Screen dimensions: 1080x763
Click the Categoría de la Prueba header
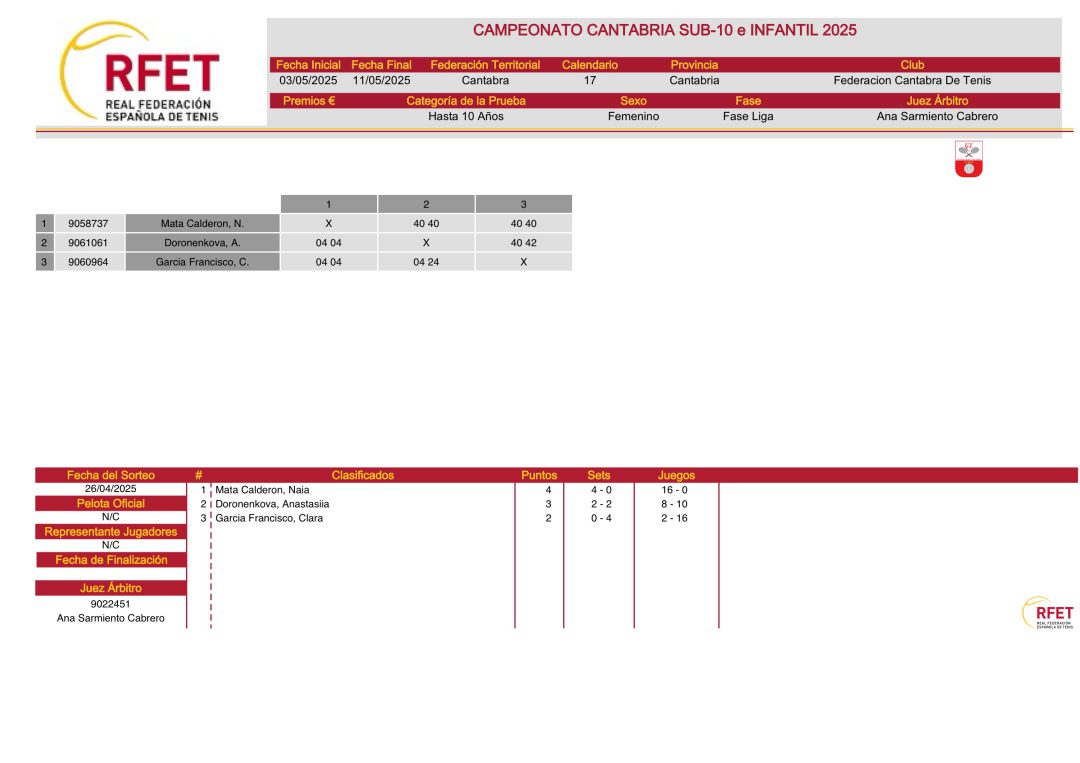tap(466, 101)
